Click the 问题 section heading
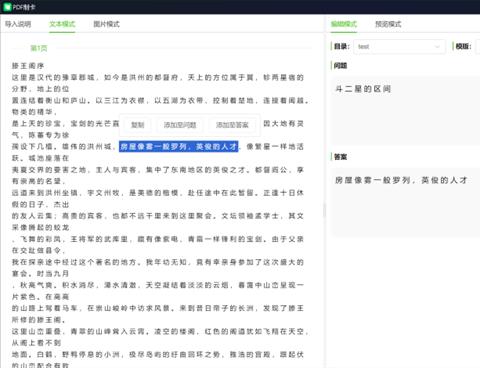This screenshot has width=480, height=368. 341,66
